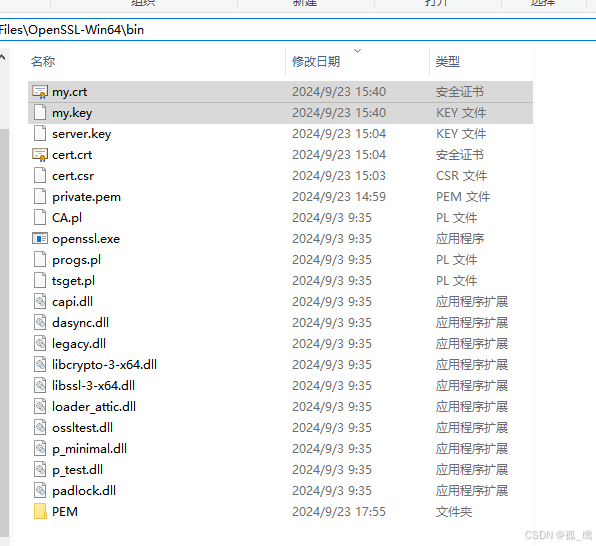This screenshot has width=596, height=546.
Task: Click the capi.dll file icon
Action: 40,302
